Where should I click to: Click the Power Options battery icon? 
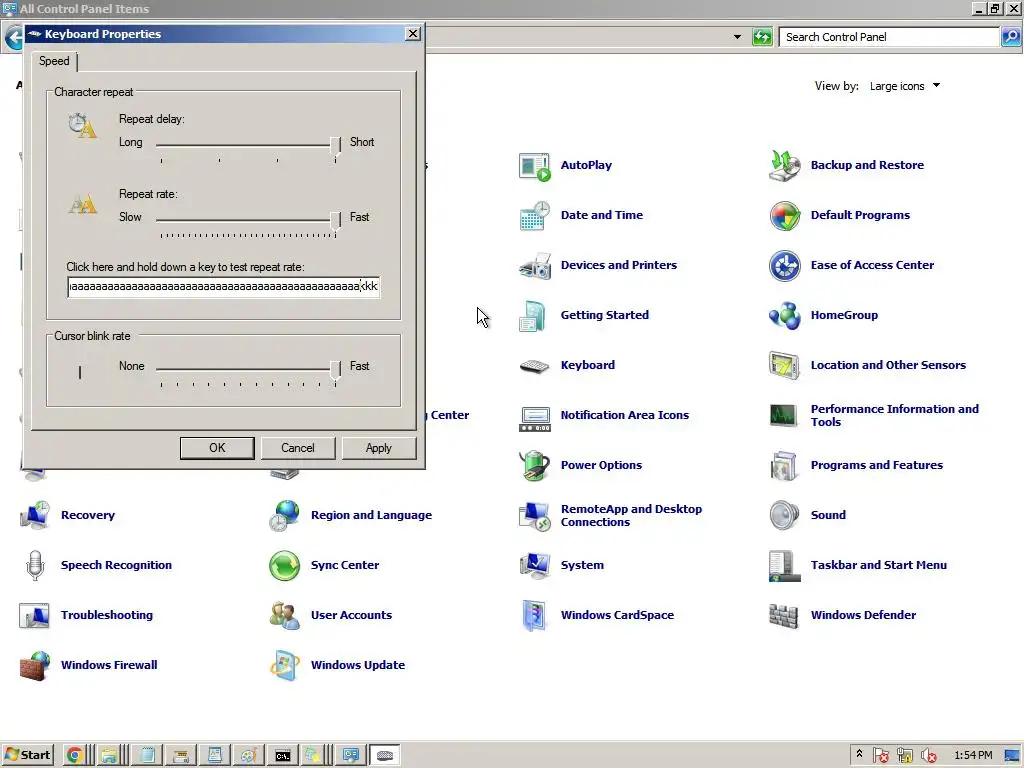pyautogui.click(x=534, y=466)
